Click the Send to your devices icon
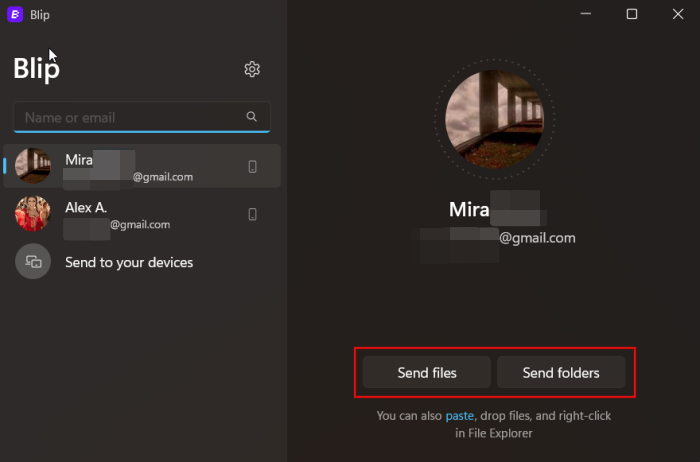Screen dimensions: 700x462 [x=33, y=262]
